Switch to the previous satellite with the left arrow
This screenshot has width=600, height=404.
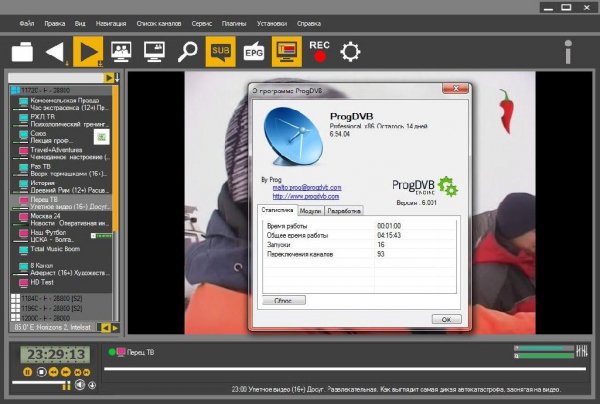point(105,327)
